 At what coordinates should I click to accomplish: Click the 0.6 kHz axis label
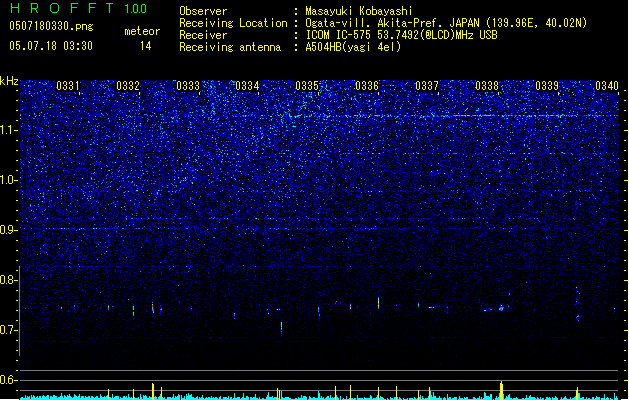click(x=8, y=380)
